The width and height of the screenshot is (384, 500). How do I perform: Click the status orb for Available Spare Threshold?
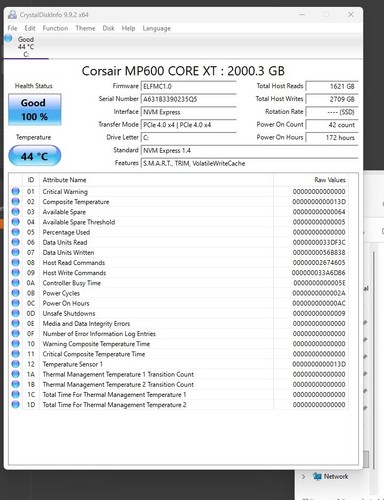pyautogui.click(x=15, y=222)
